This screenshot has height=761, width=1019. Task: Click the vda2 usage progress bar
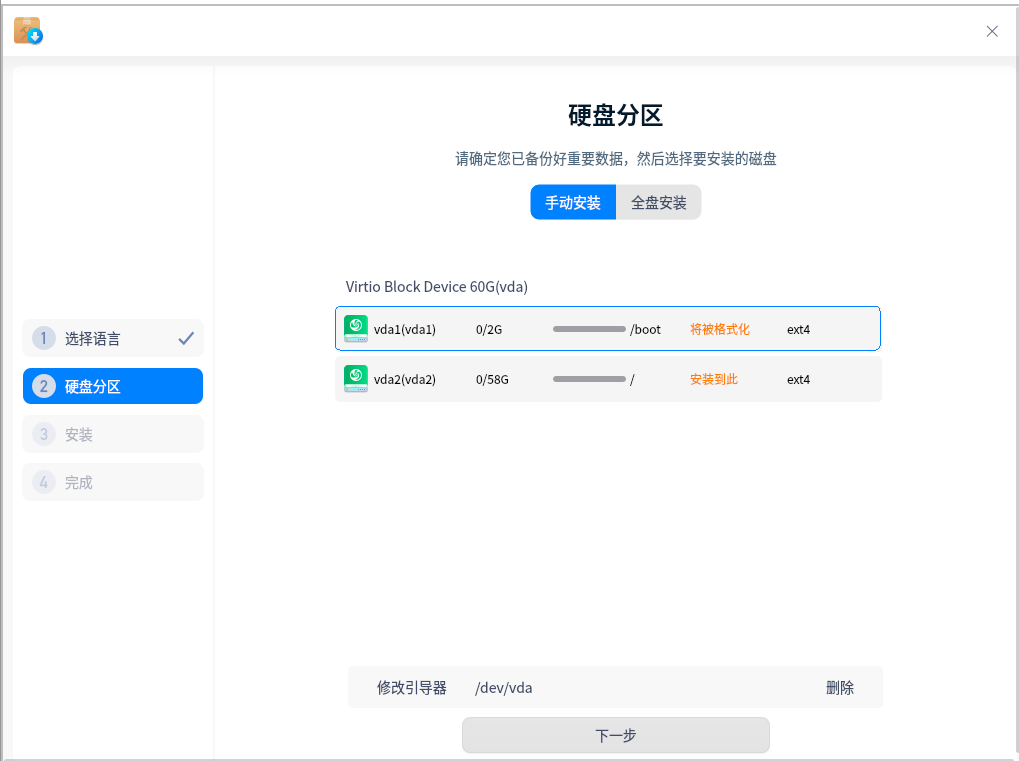[x=589, y=379]
